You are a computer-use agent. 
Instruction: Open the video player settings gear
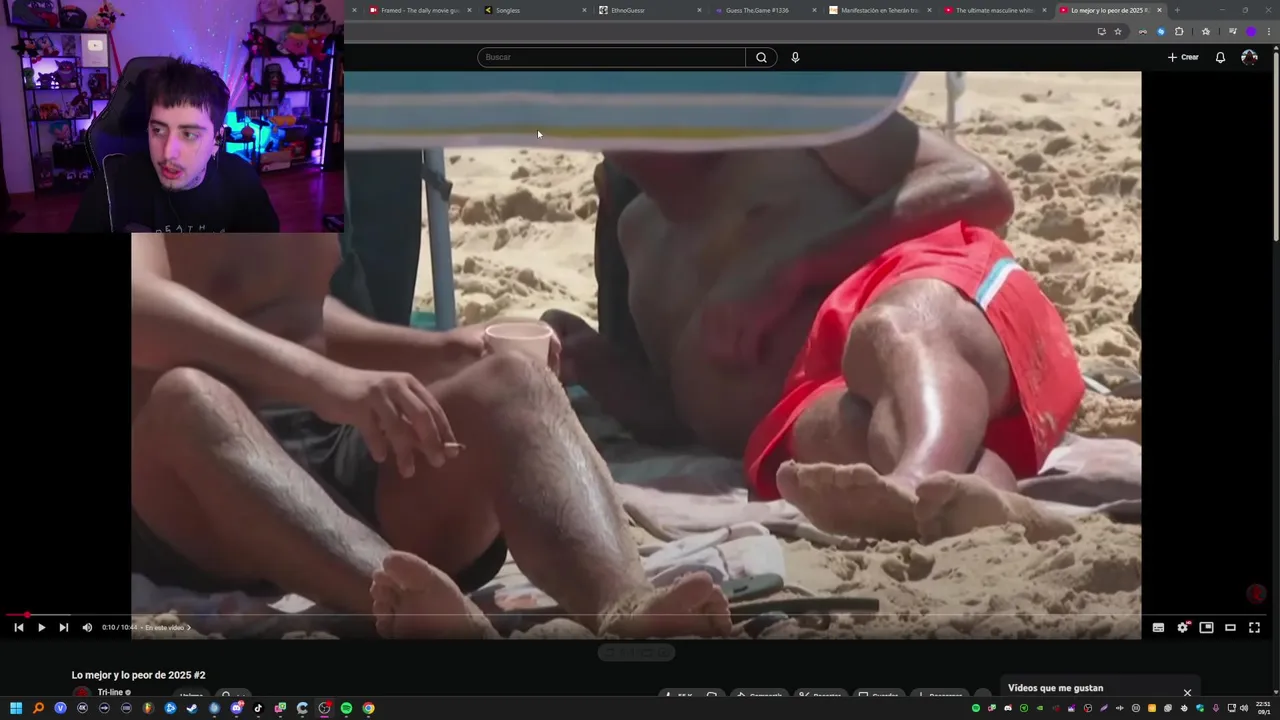1182,627
